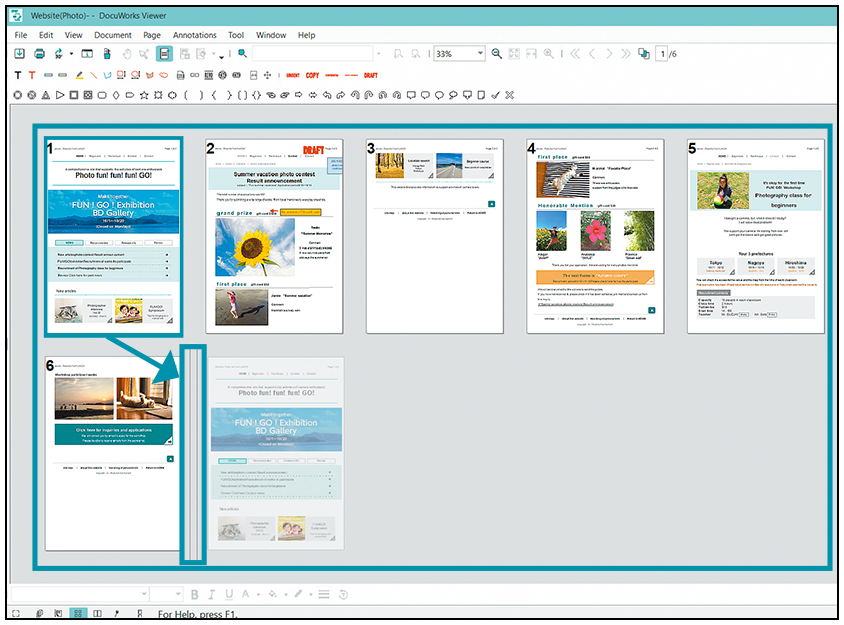This screenshot has height=625, width=844.
Task: Toggle the highlighted page view mode button
Action: tap(166, 54)
